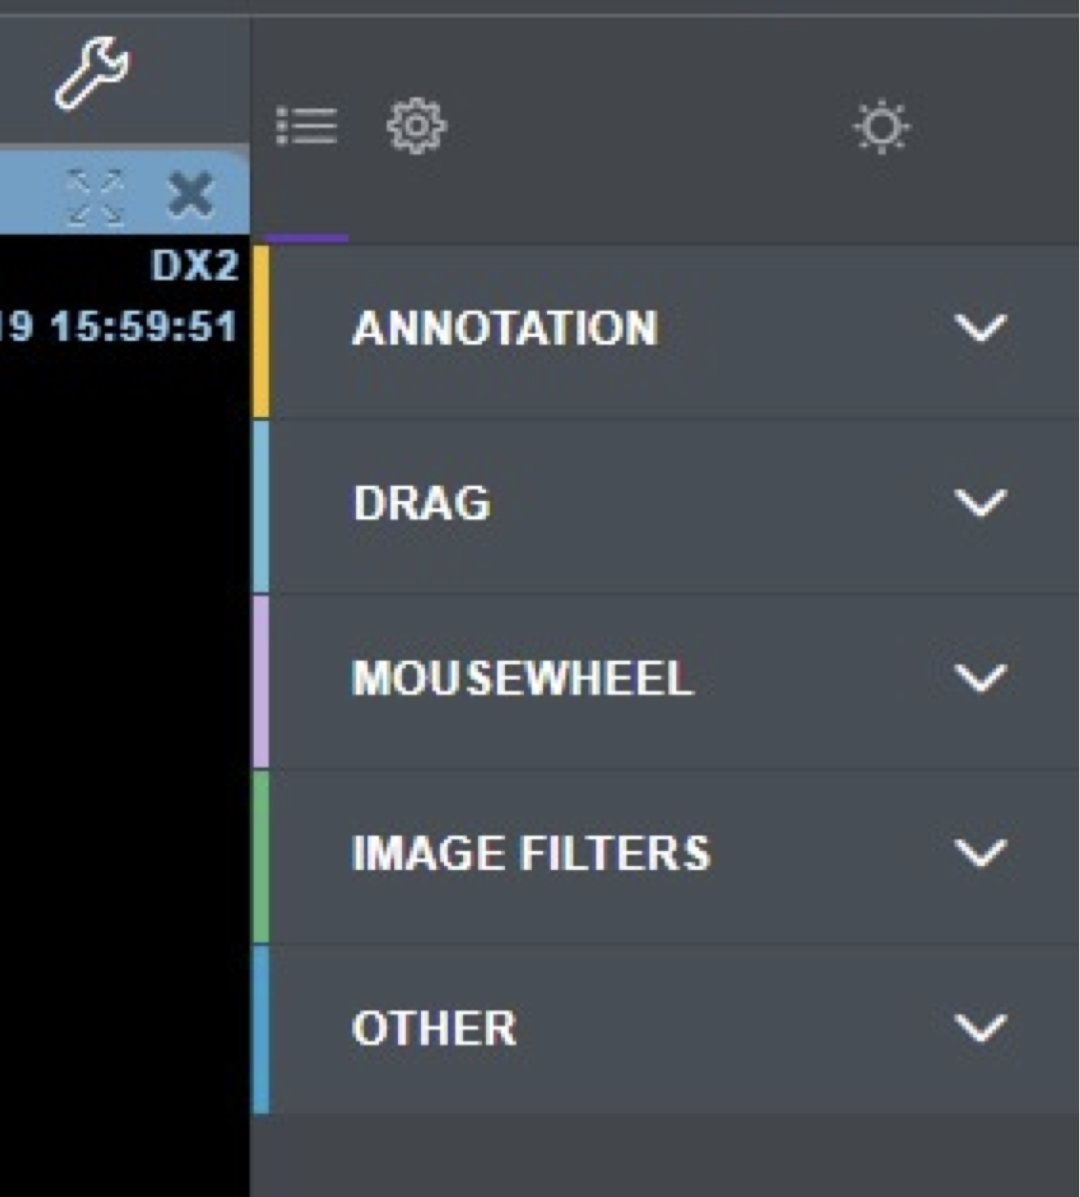Maximize viewport with the expand arrows icon
The height and width of the screenshot is (1197, 1080).
pyautogui.click(x=95, y=195)
